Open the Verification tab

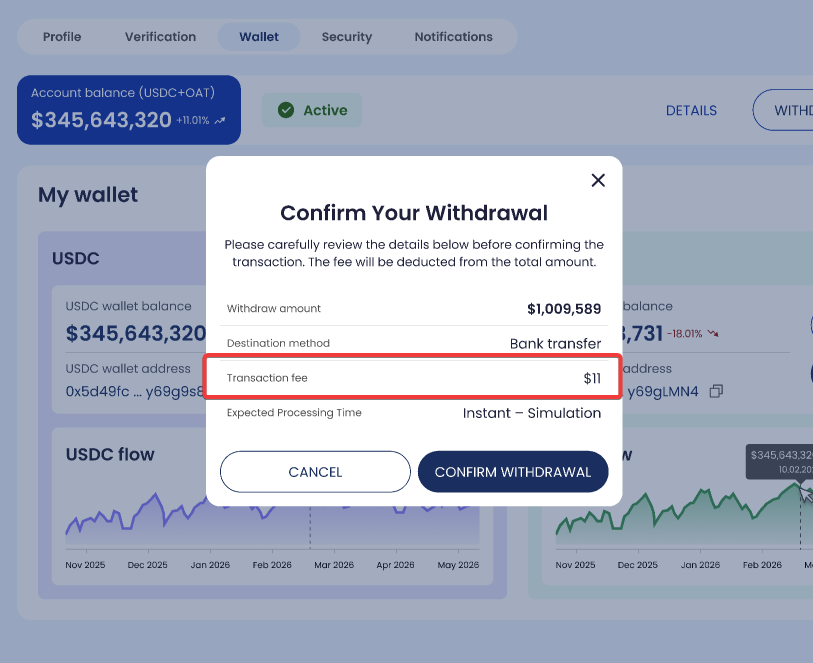point(160,37)
